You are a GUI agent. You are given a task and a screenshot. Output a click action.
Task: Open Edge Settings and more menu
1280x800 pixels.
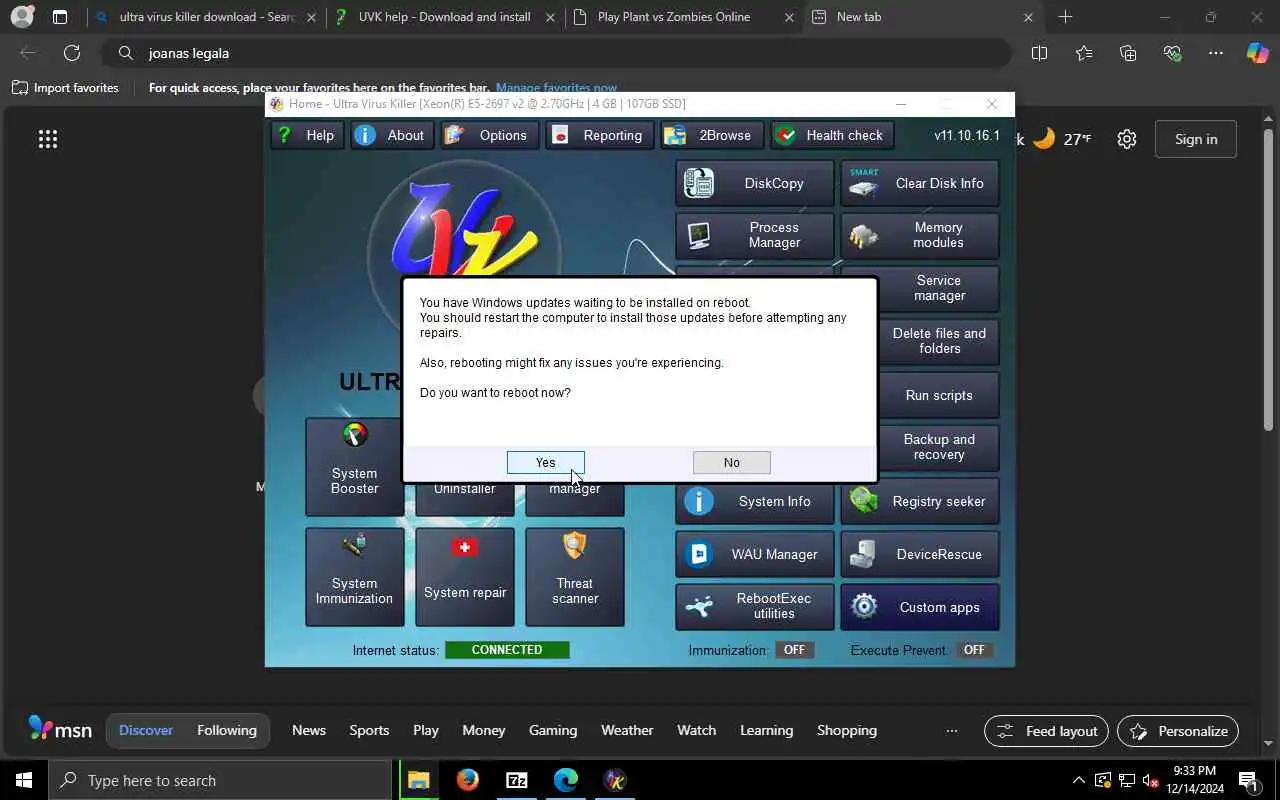click(x=1216, y=53)
